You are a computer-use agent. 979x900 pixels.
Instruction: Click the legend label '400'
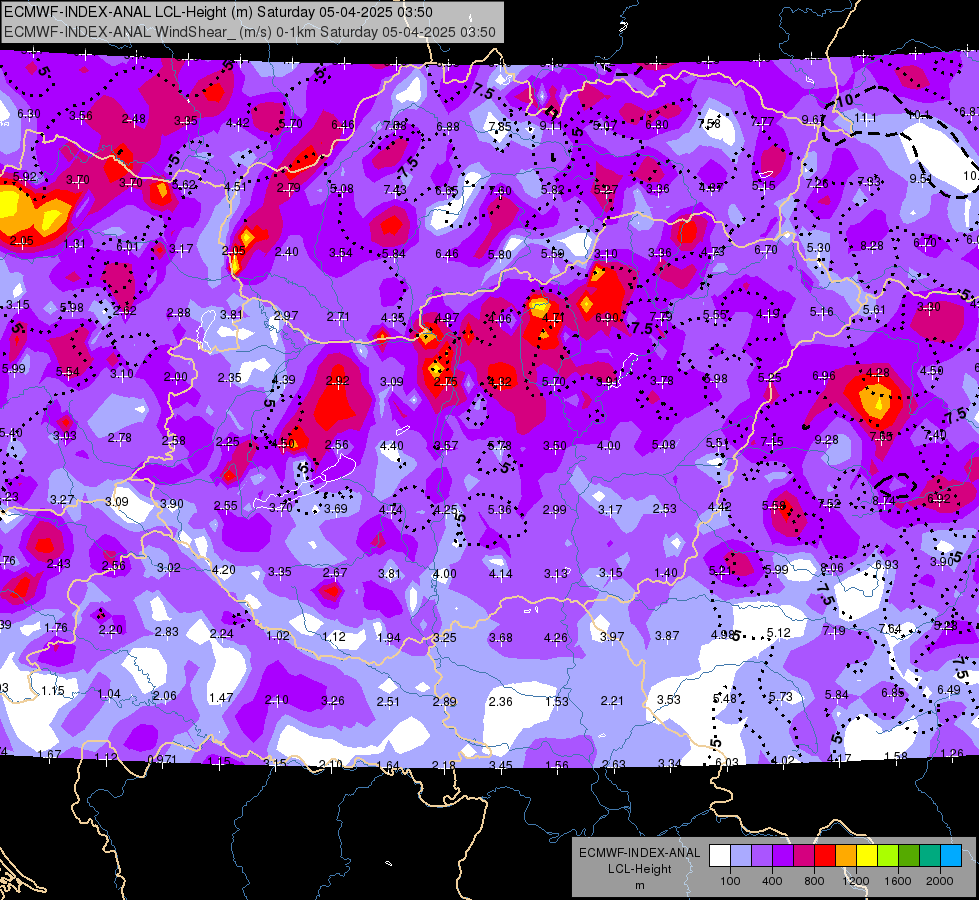click(772, 881)
